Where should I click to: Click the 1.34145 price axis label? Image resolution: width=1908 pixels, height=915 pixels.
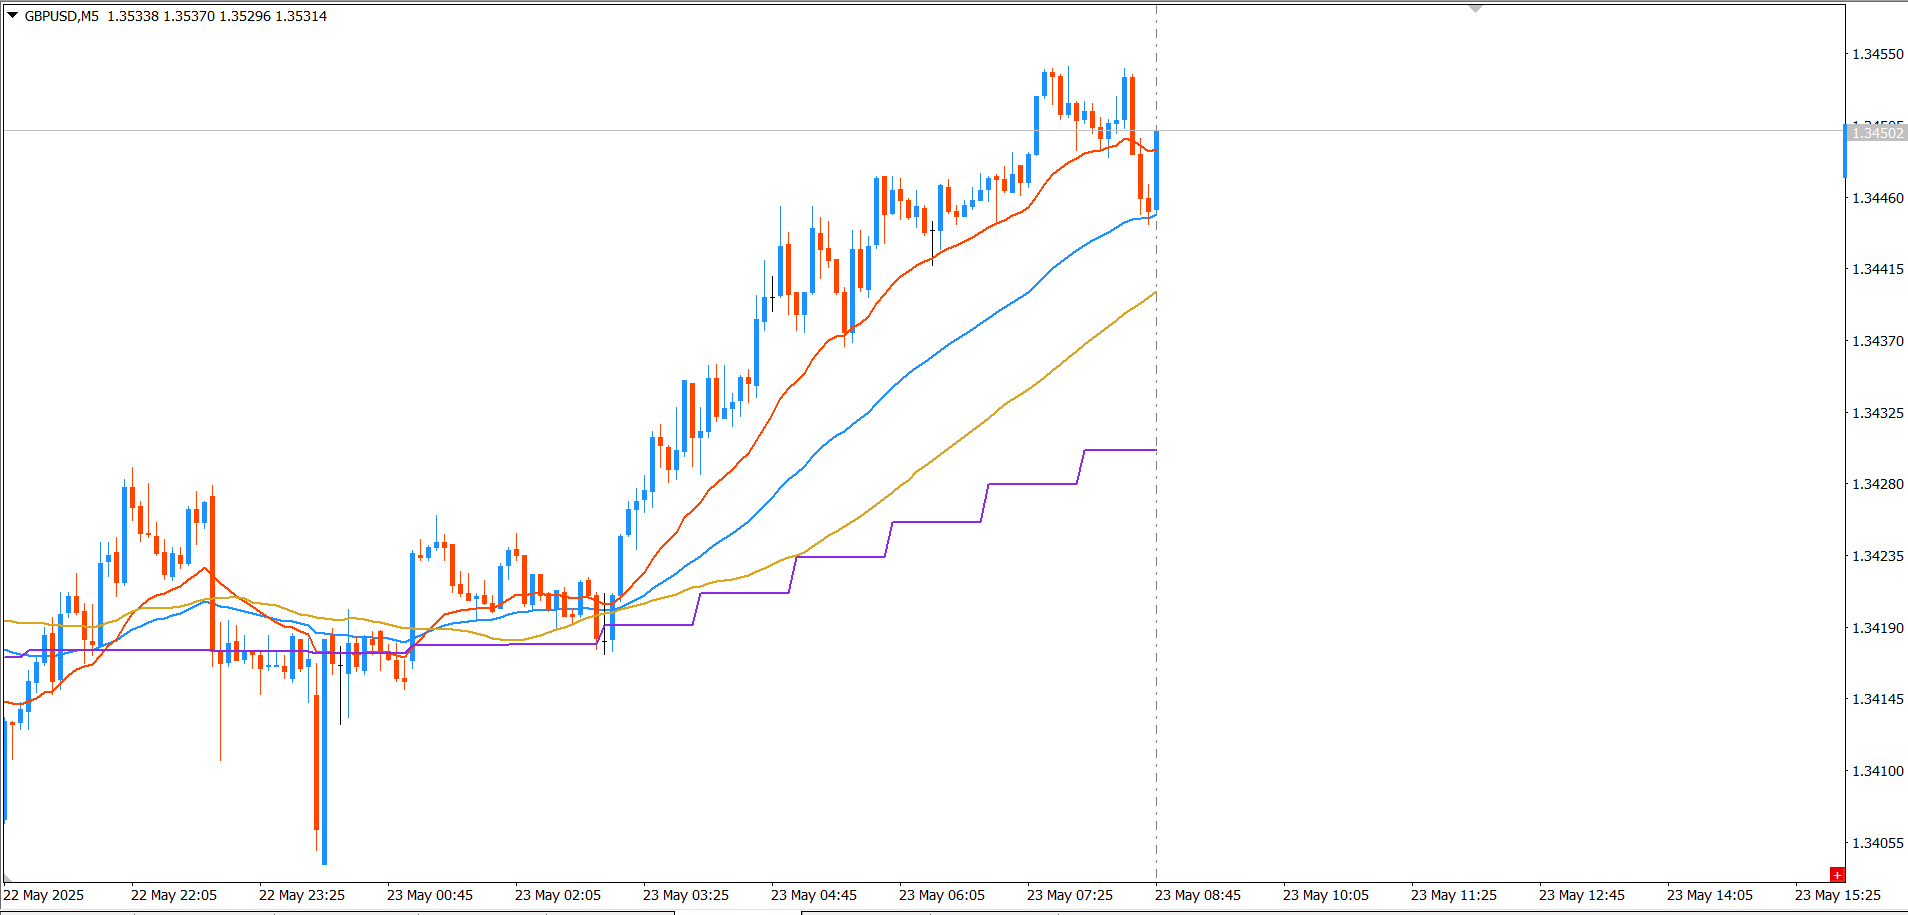tap(1878, 699)
